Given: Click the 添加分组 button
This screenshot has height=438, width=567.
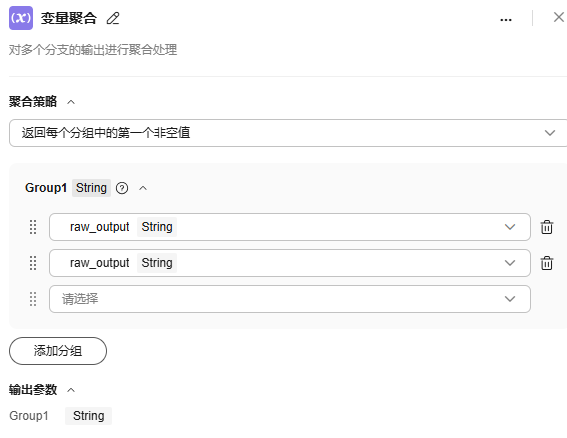Looking at the screenshot, I should [58, 351].
